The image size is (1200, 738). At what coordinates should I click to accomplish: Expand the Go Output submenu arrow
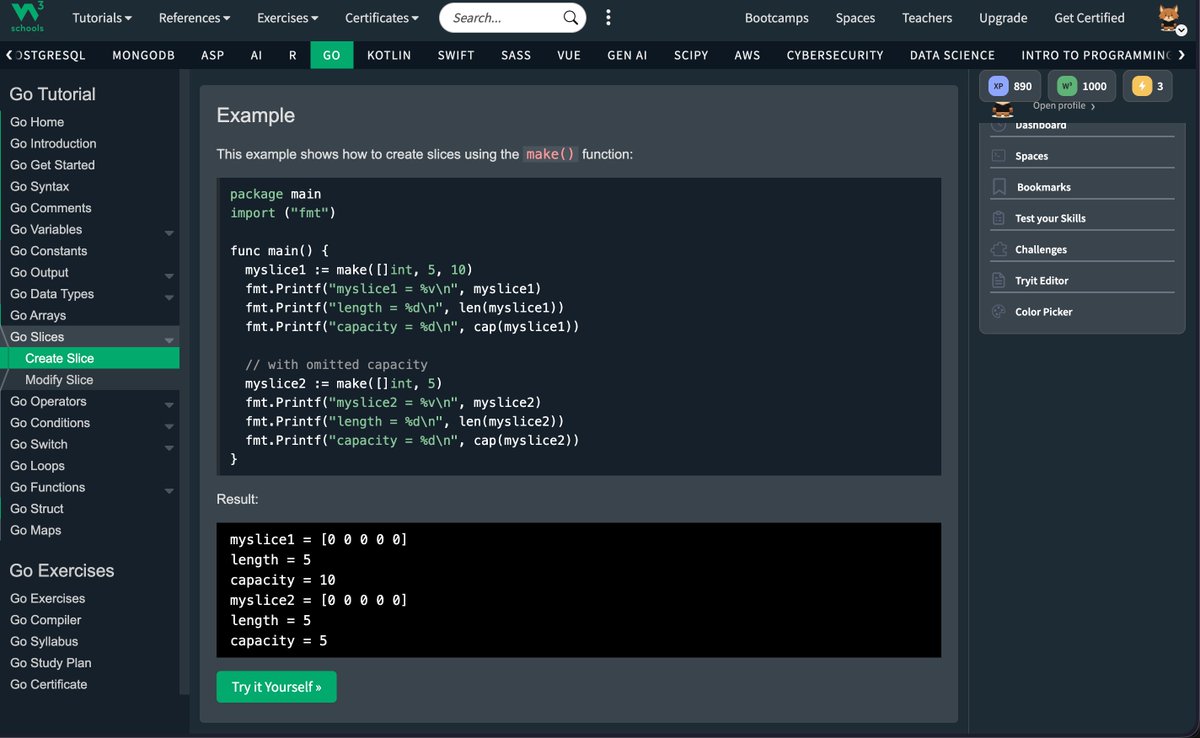coord(169,275)
